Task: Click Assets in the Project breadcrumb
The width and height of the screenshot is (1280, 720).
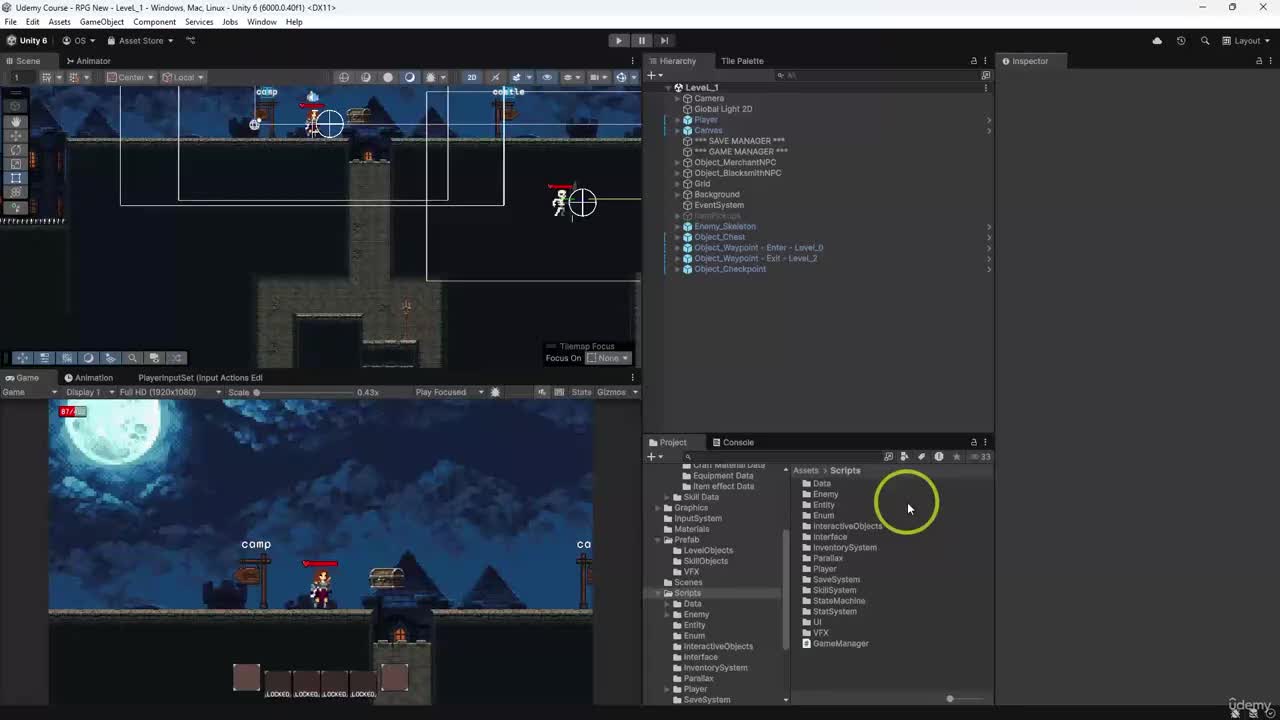Action: click(x=806, y=471)
